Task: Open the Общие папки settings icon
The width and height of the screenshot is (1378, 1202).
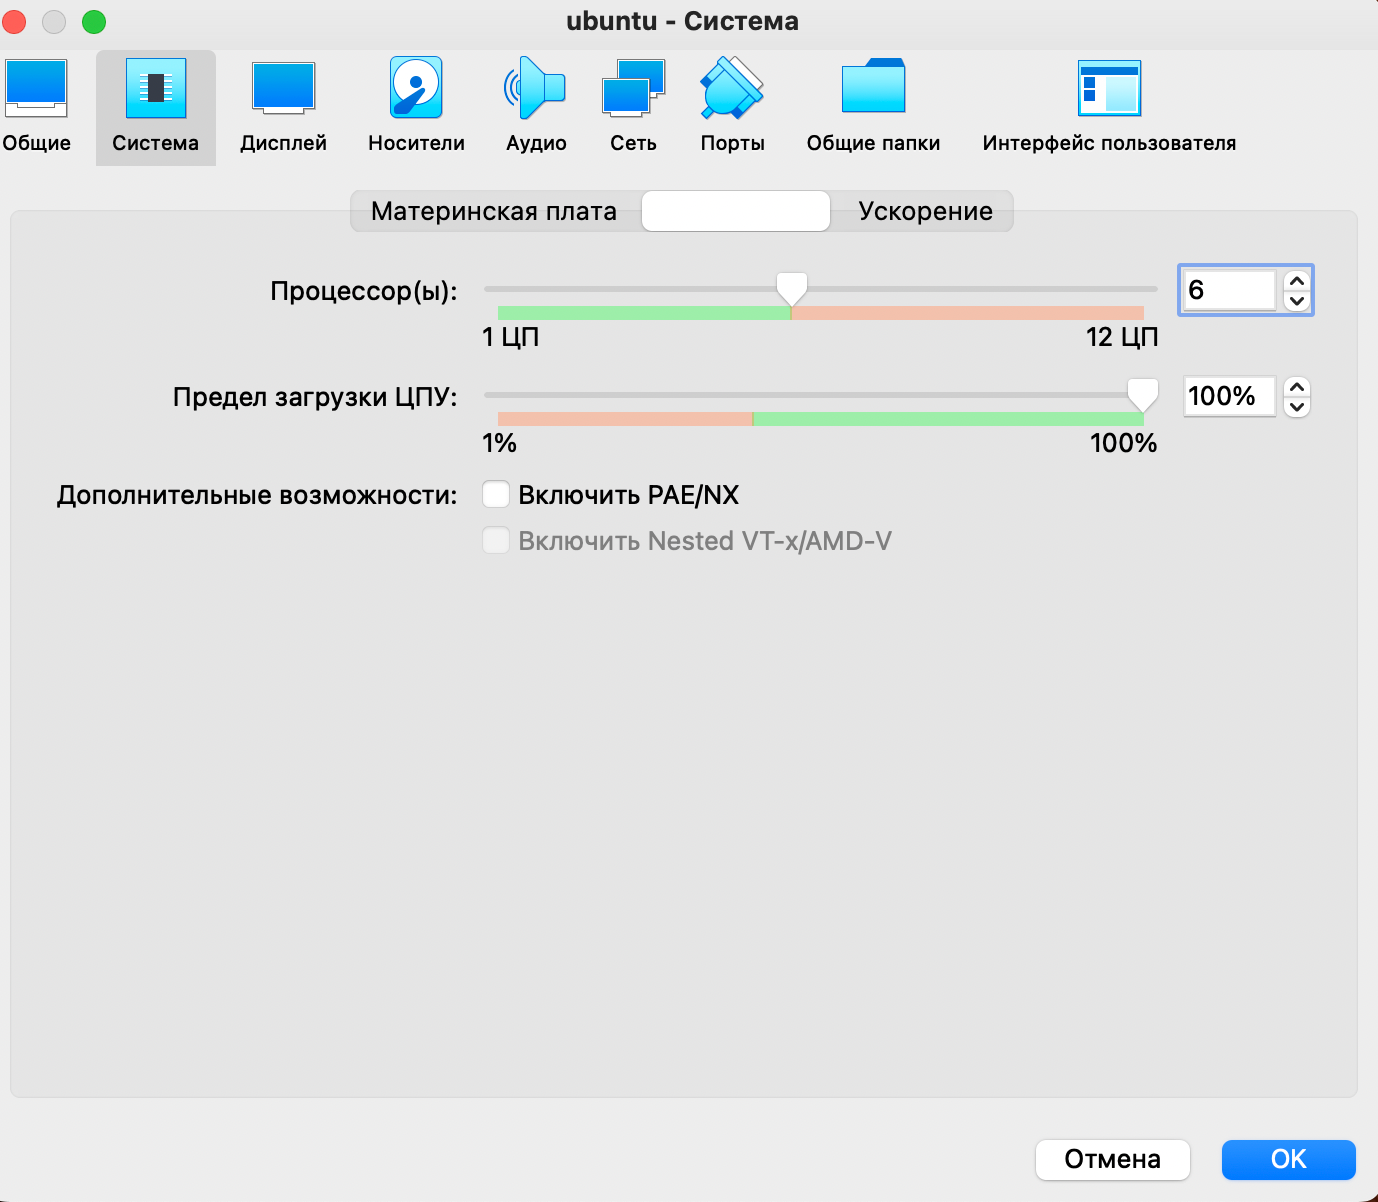Action: tap(873, 90)
